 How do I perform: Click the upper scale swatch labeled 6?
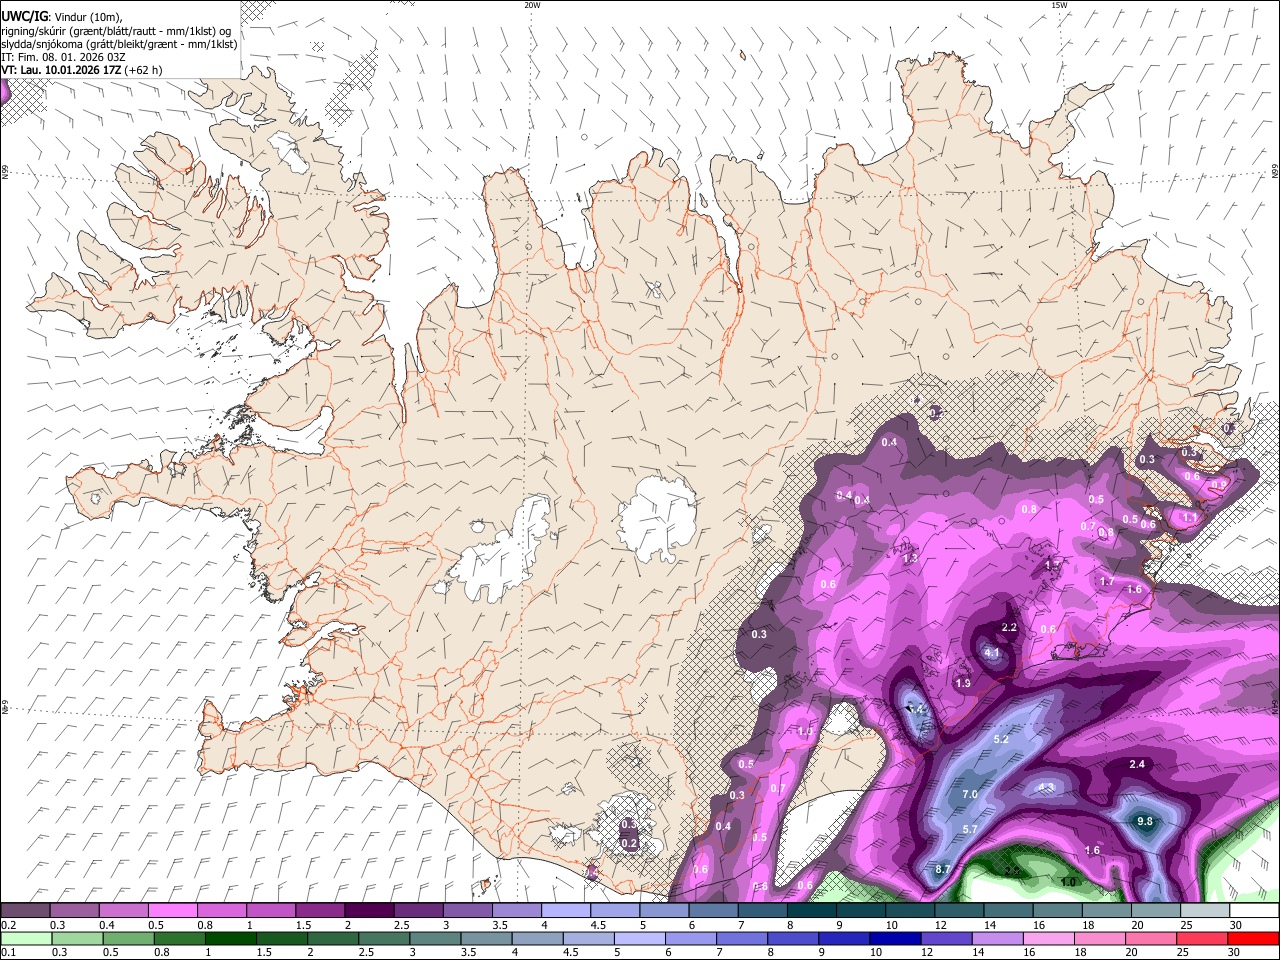[x=713, y=910]
